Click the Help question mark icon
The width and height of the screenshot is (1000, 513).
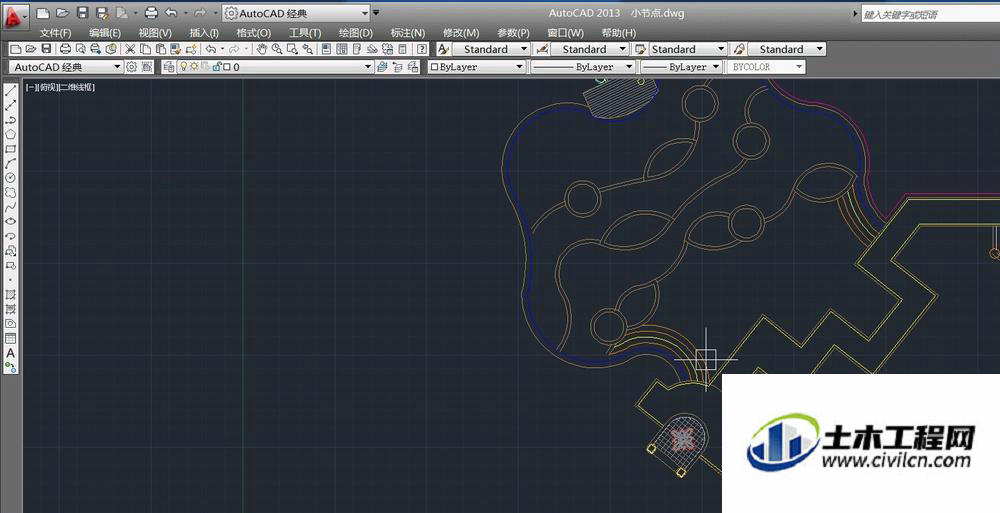(422, 49)
